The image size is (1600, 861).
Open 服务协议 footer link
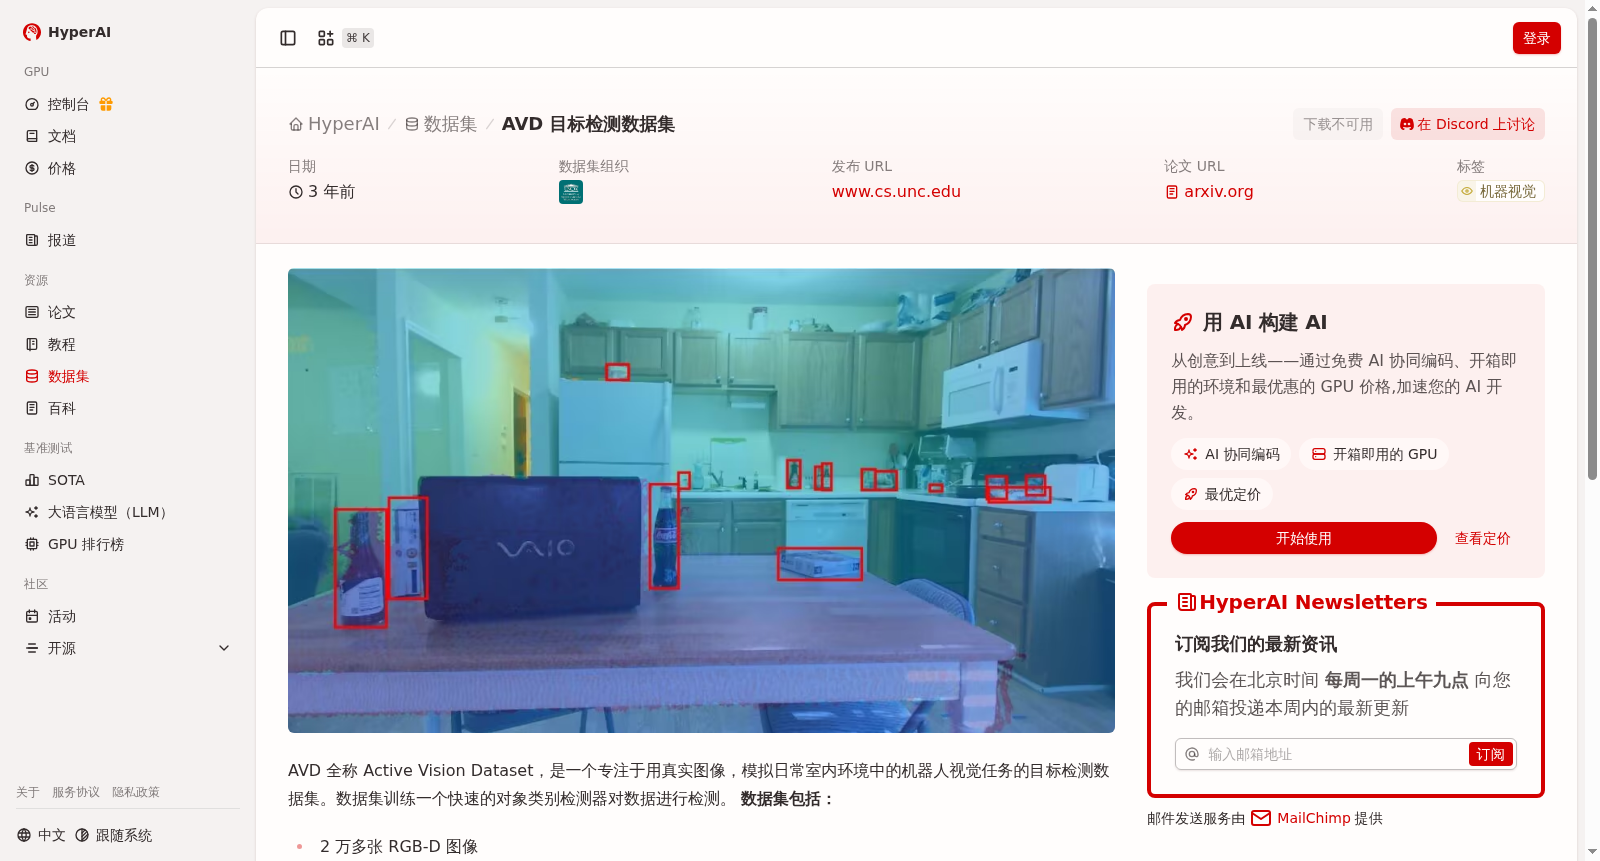(76, 792)
